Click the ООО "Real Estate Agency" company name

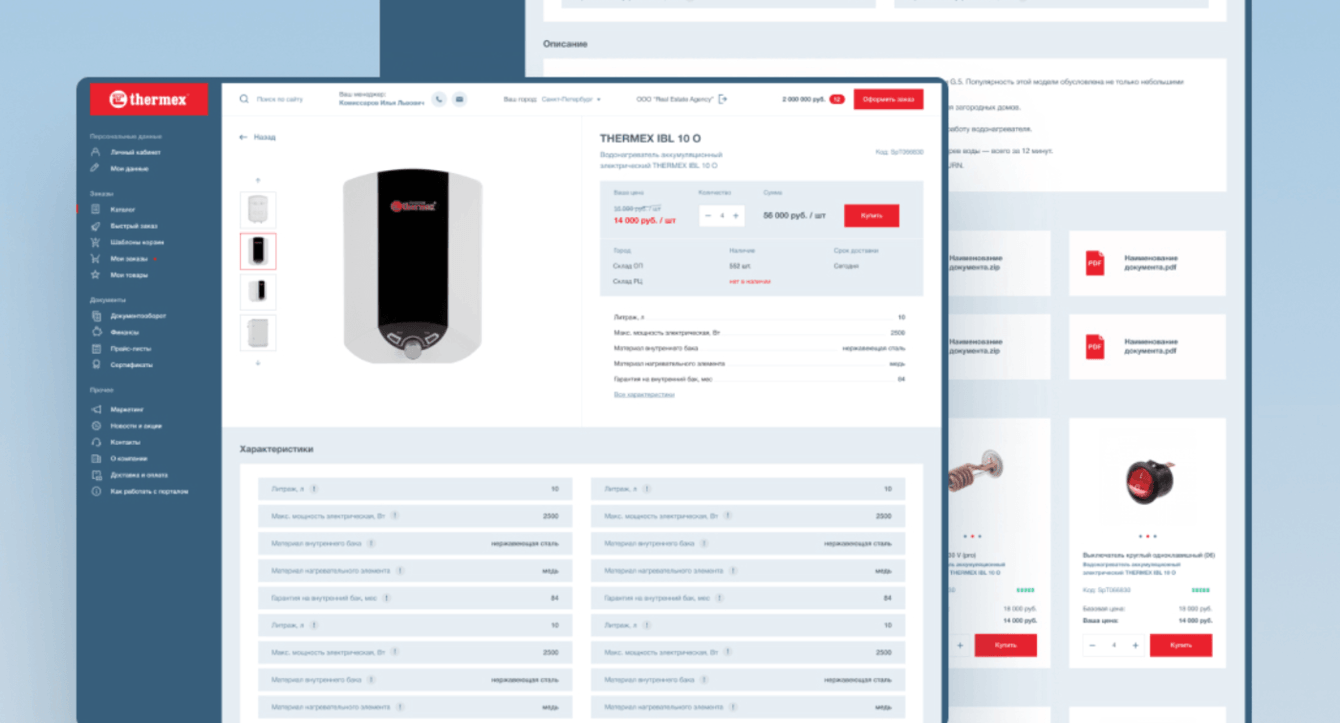675,99
